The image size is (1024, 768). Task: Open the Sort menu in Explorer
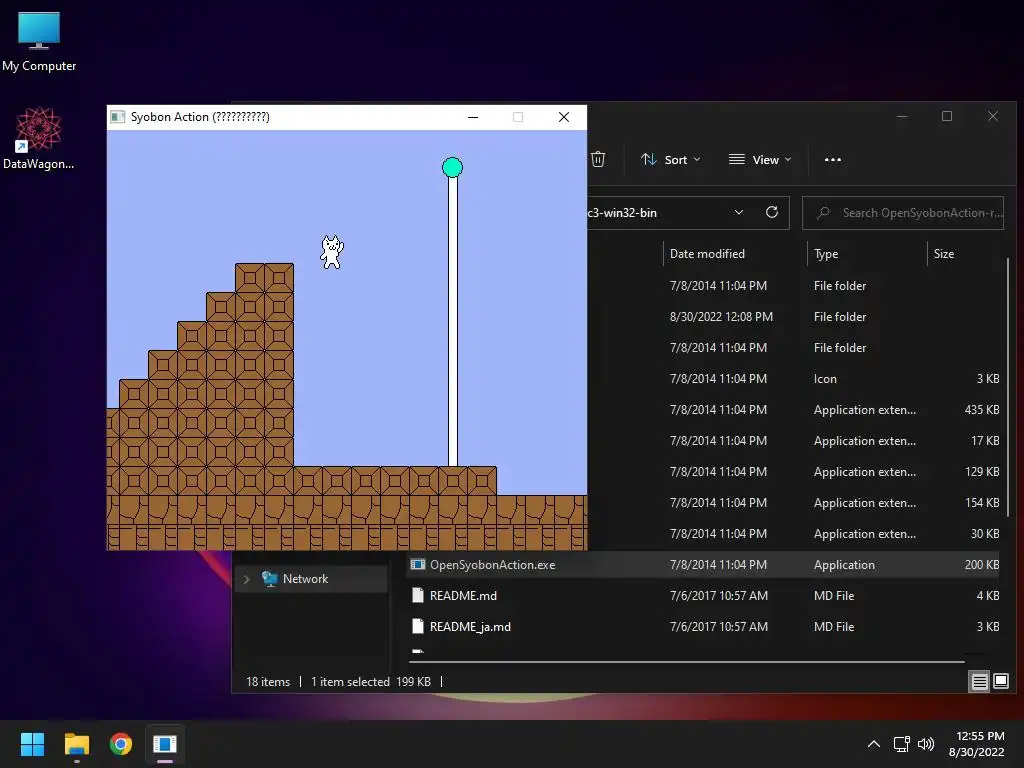click(671, 159)
